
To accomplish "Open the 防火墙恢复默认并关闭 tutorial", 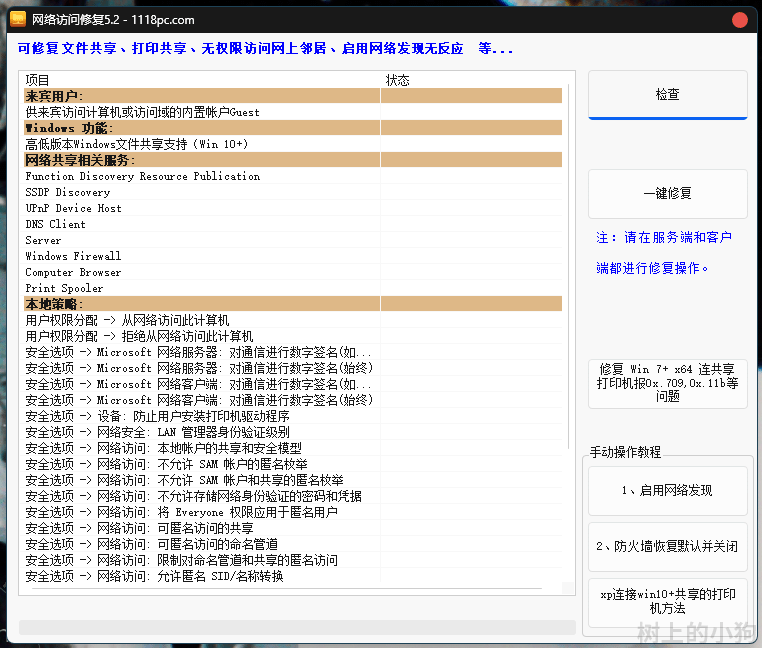I will point(667,547).
